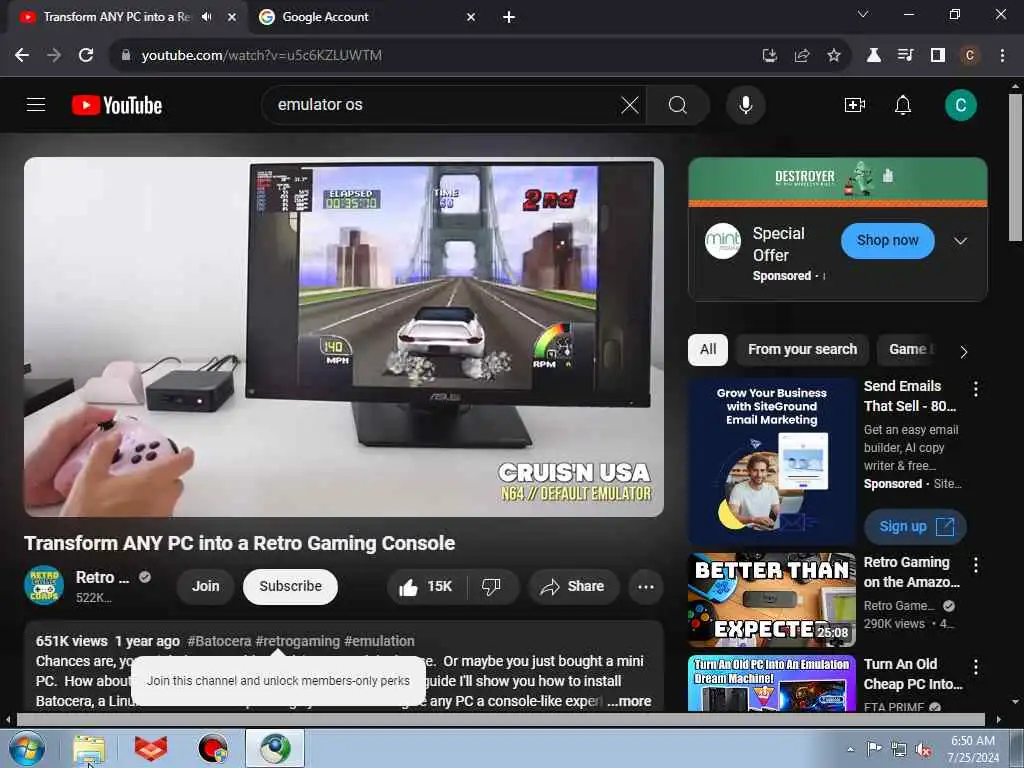This screenshot has height=768, width=1024.
Task: Show hidden system tray icons
Action: click(x=850, y=749)
